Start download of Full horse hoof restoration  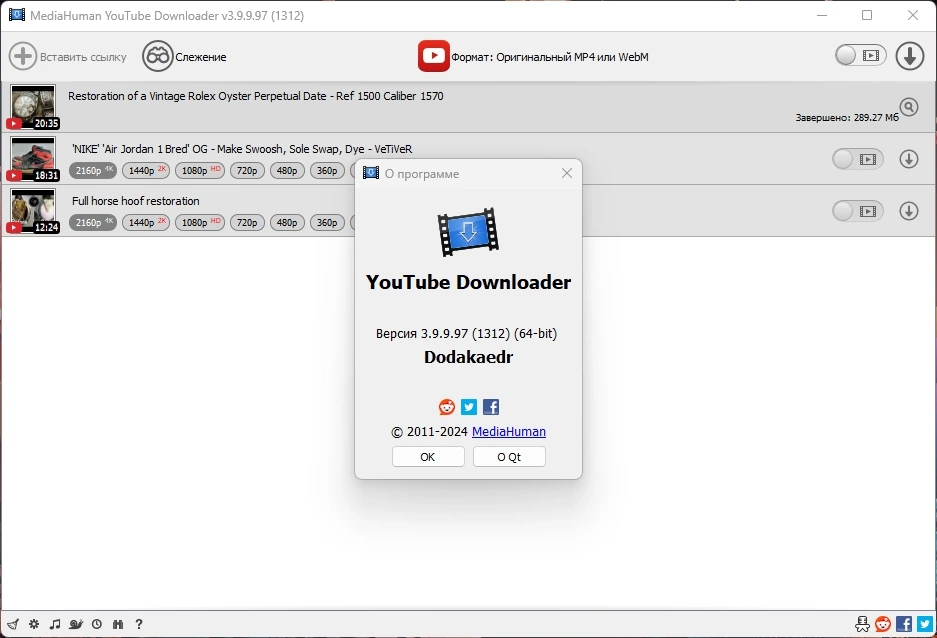[909, 211]
